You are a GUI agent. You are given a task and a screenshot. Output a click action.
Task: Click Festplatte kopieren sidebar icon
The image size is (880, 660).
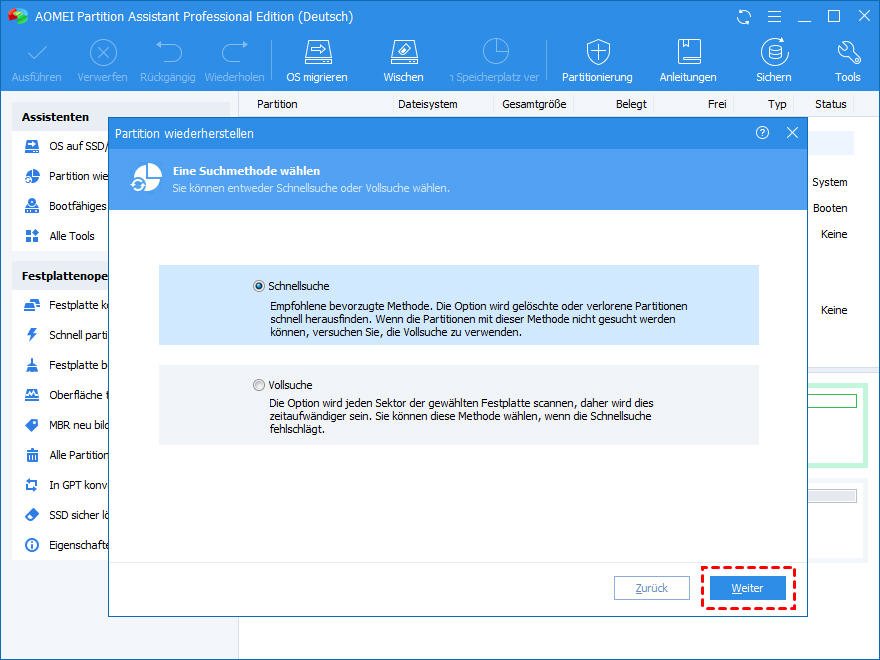32,305
